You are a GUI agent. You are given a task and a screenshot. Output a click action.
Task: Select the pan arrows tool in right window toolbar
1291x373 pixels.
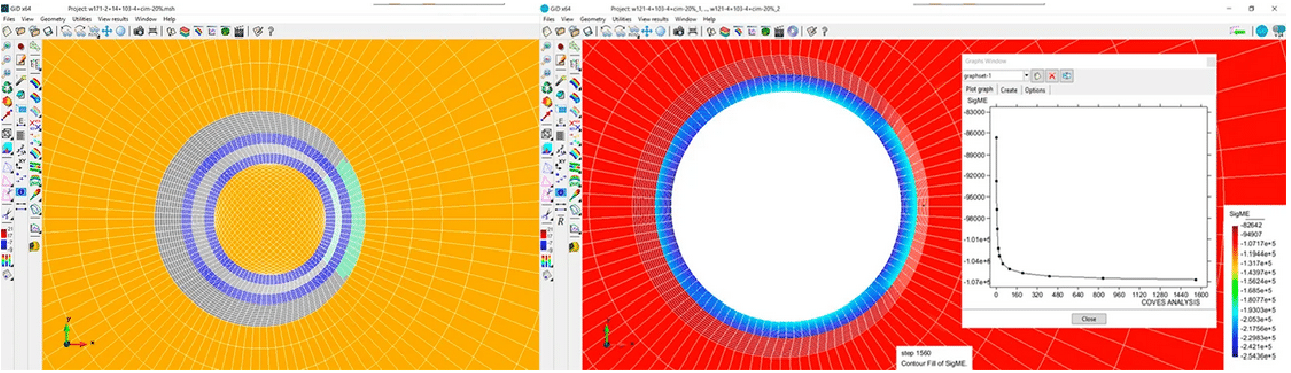pos(647,31)
